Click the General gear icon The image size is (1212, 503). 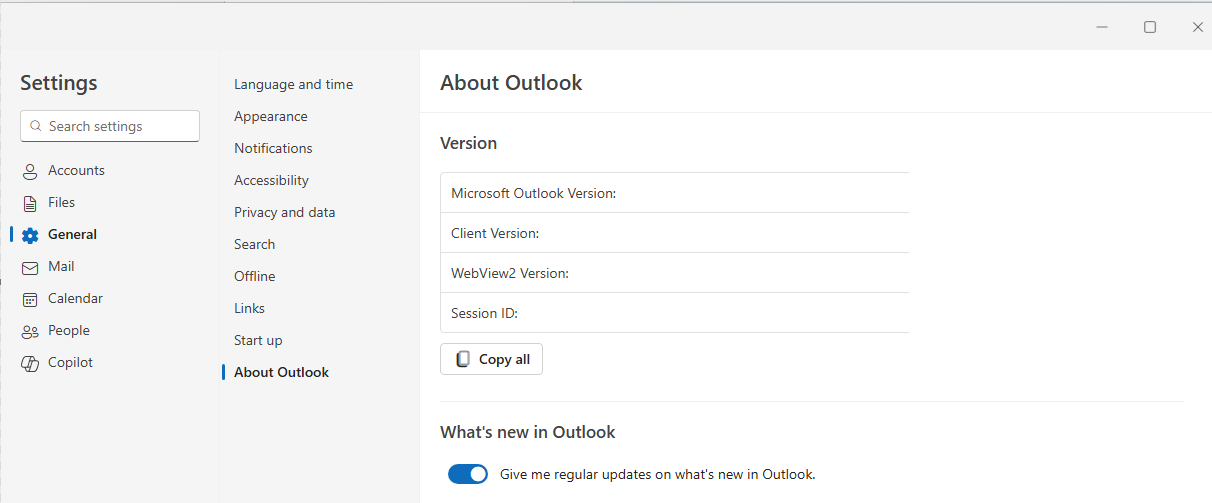(x=30, y=235)
